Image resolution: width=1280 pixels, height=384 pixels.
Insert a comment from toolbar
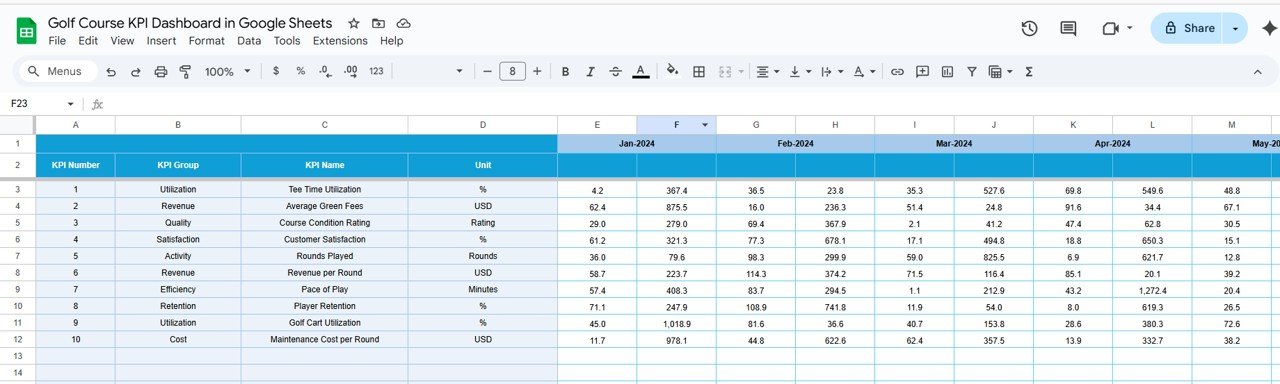[x=922, y=72]
